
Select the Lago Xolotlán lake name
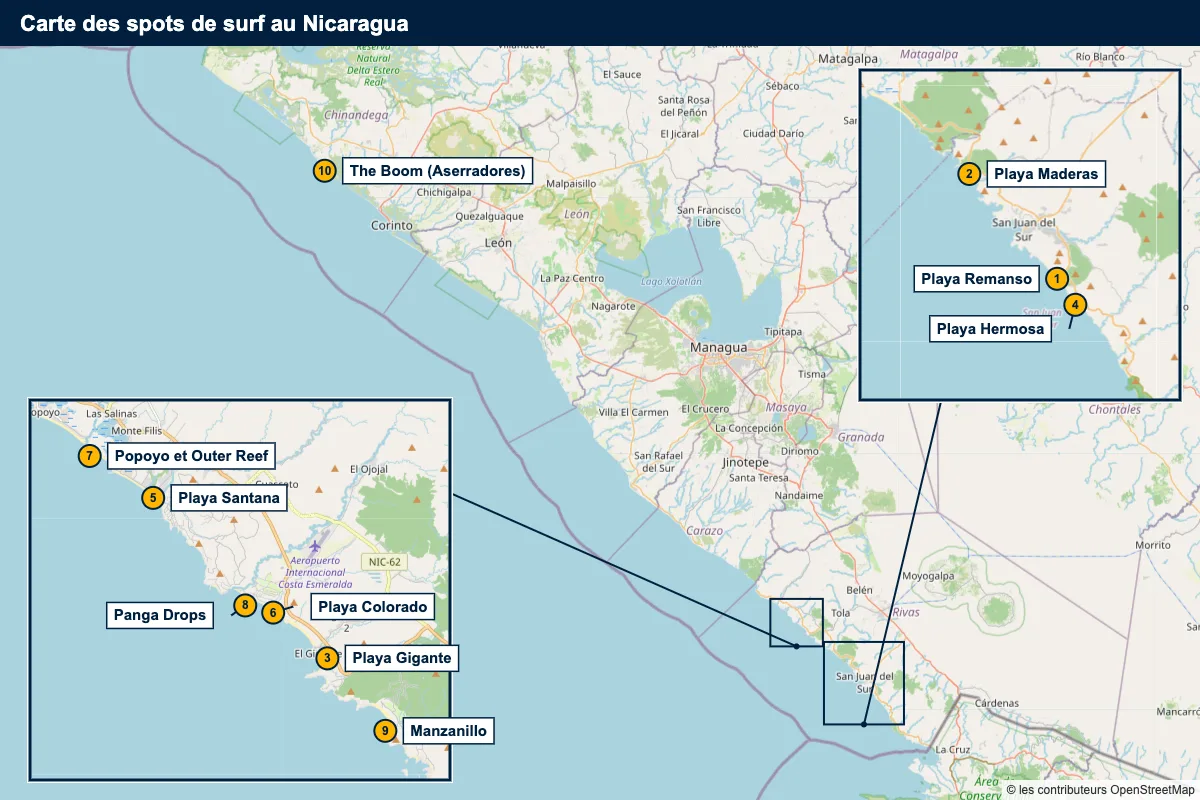(x=672, y=282)
